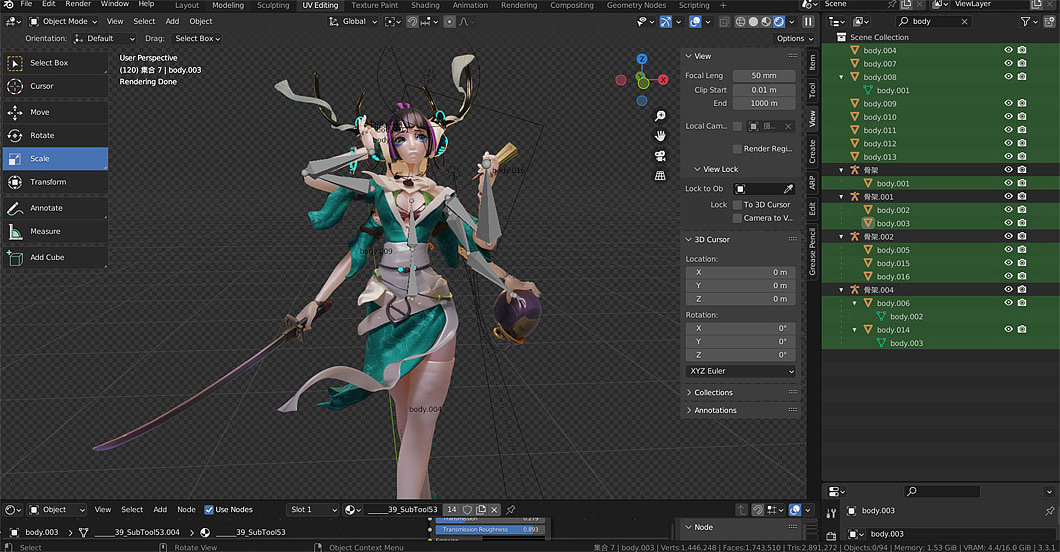Click the red X axis gizmo
This screenshot has width=1060, height=552.
pos(663,80)
